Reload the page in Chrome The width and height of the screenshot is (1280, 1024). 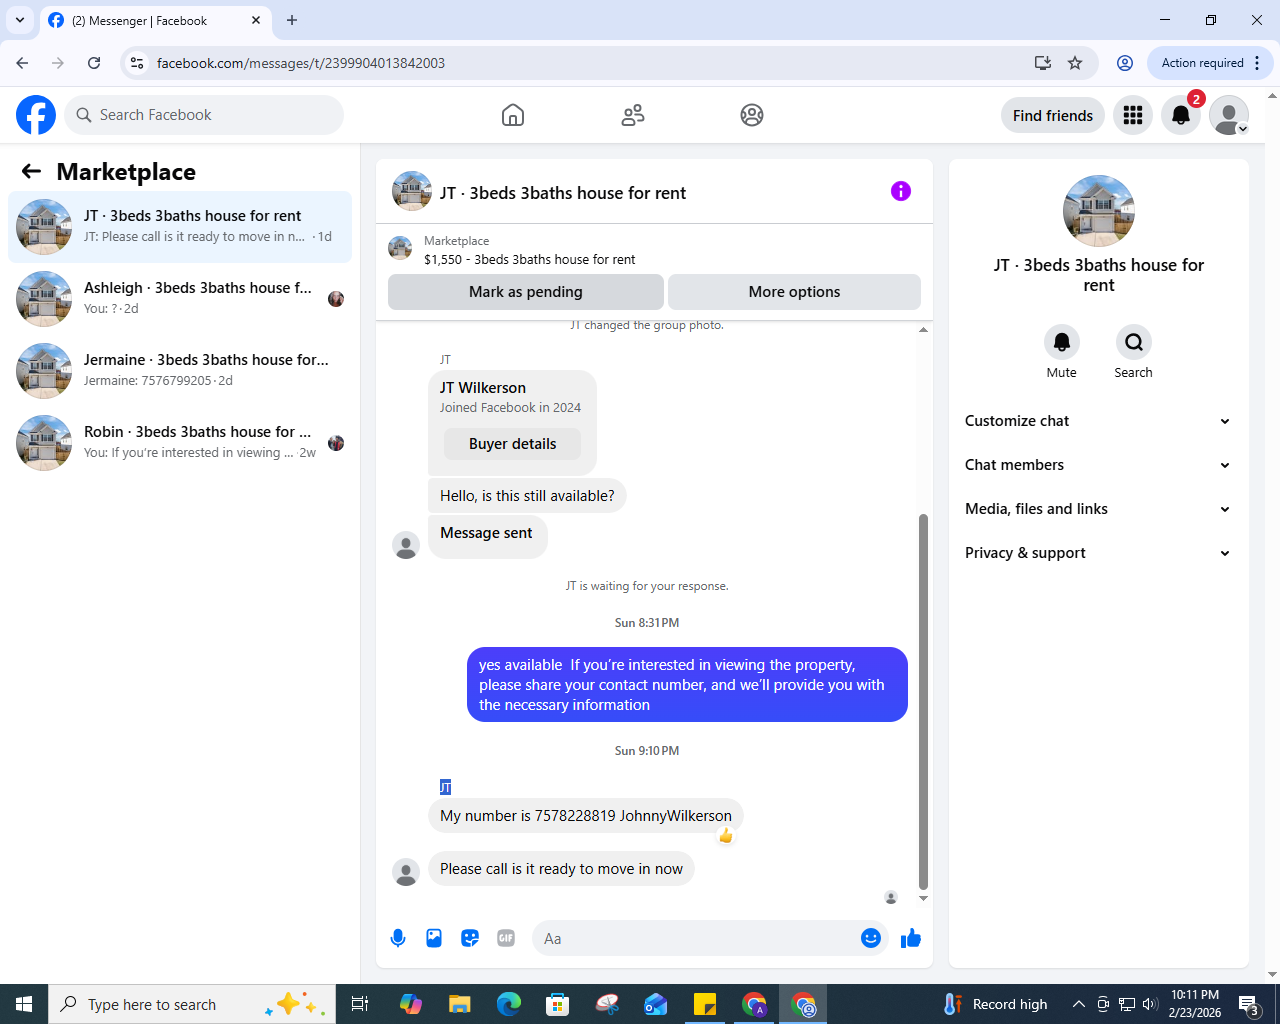point(94,63)
